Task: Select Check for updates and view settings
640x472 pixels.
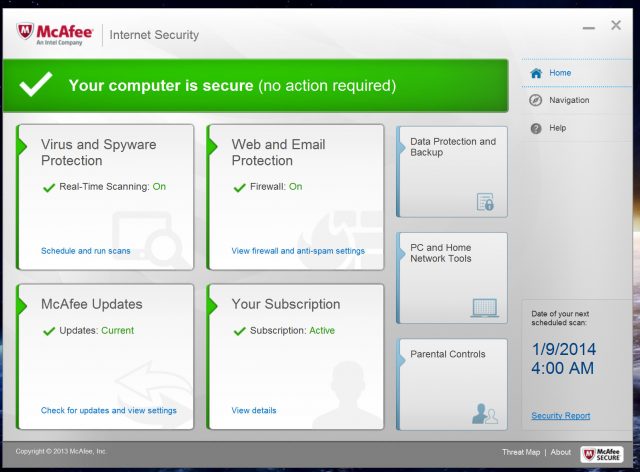Action: [x=109, y=410]
